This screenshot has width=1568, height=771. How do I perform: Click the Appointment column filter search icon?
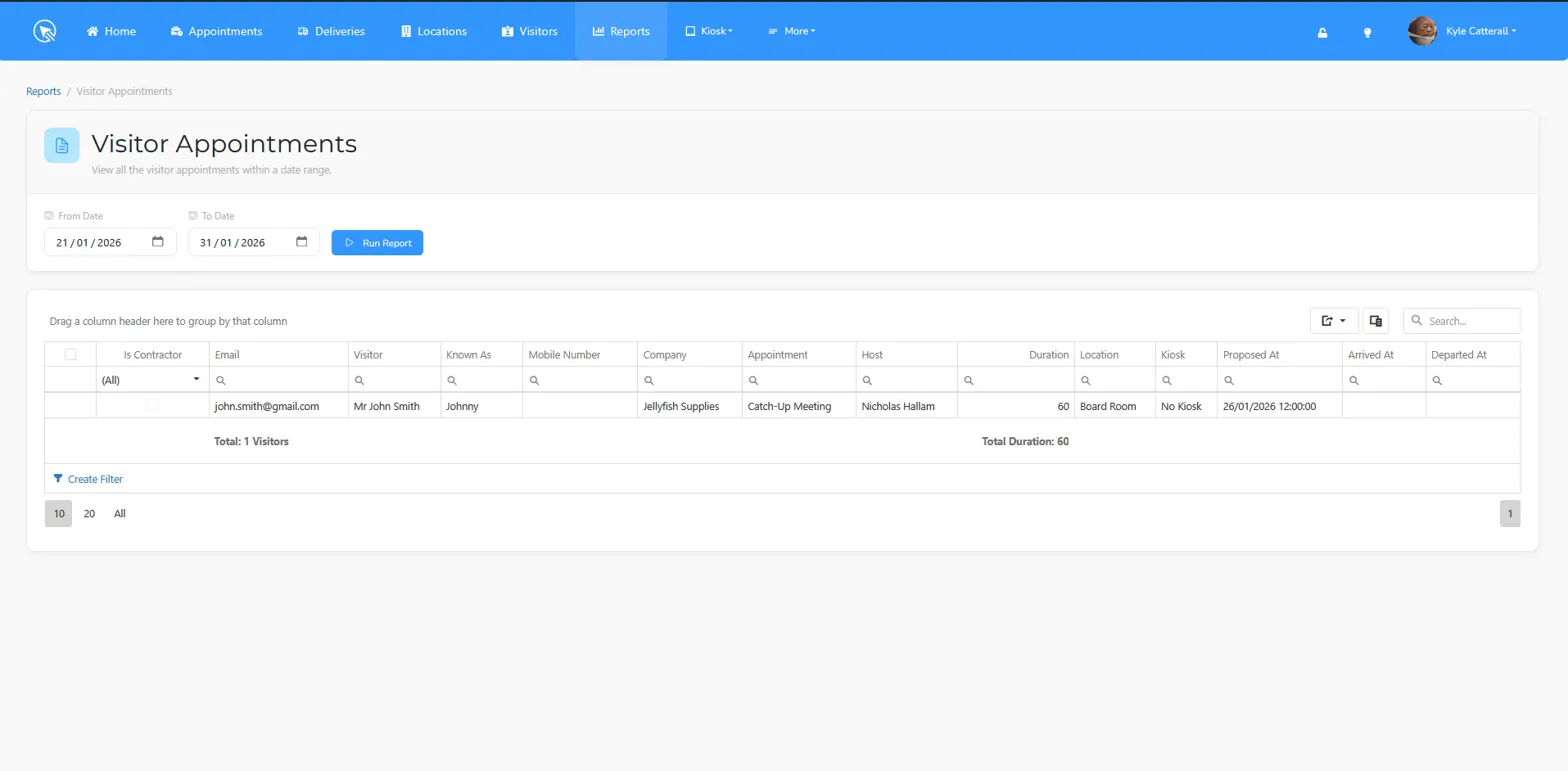click(754, 380)
